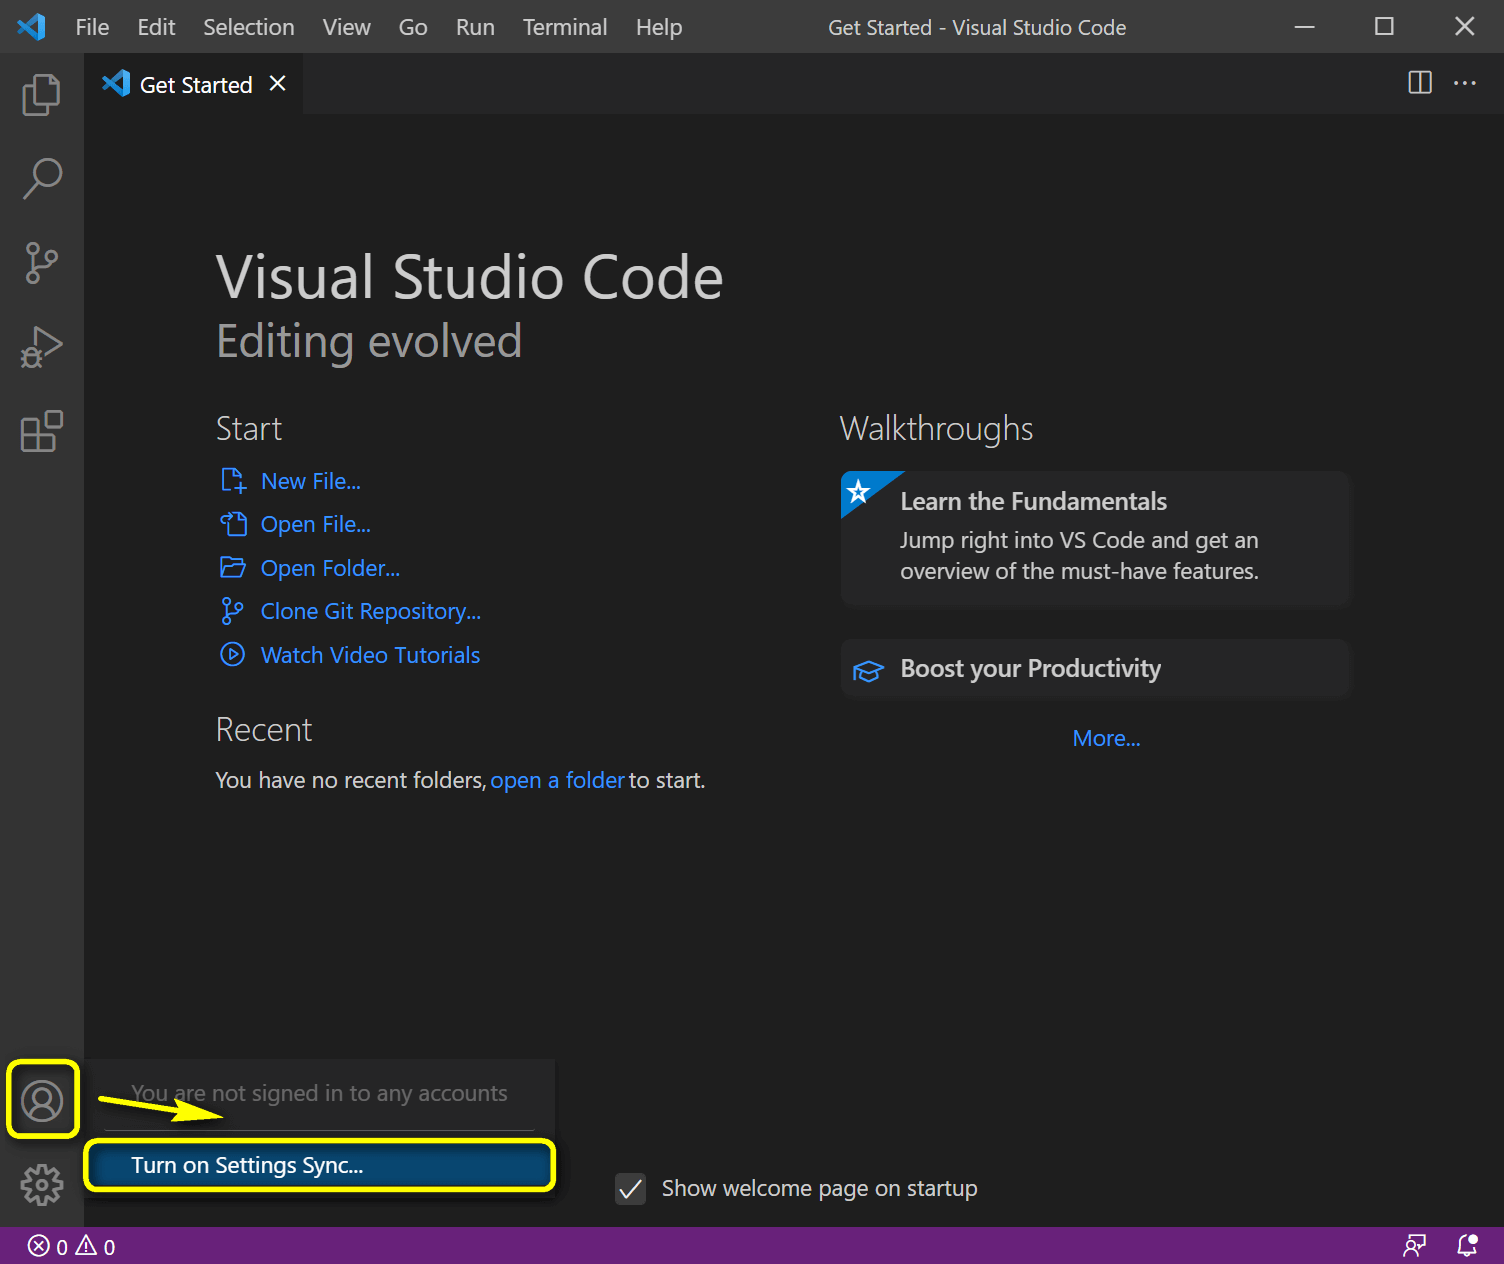
Task: Maximize the VS Code window
Action: click(x=1384, y=26)
